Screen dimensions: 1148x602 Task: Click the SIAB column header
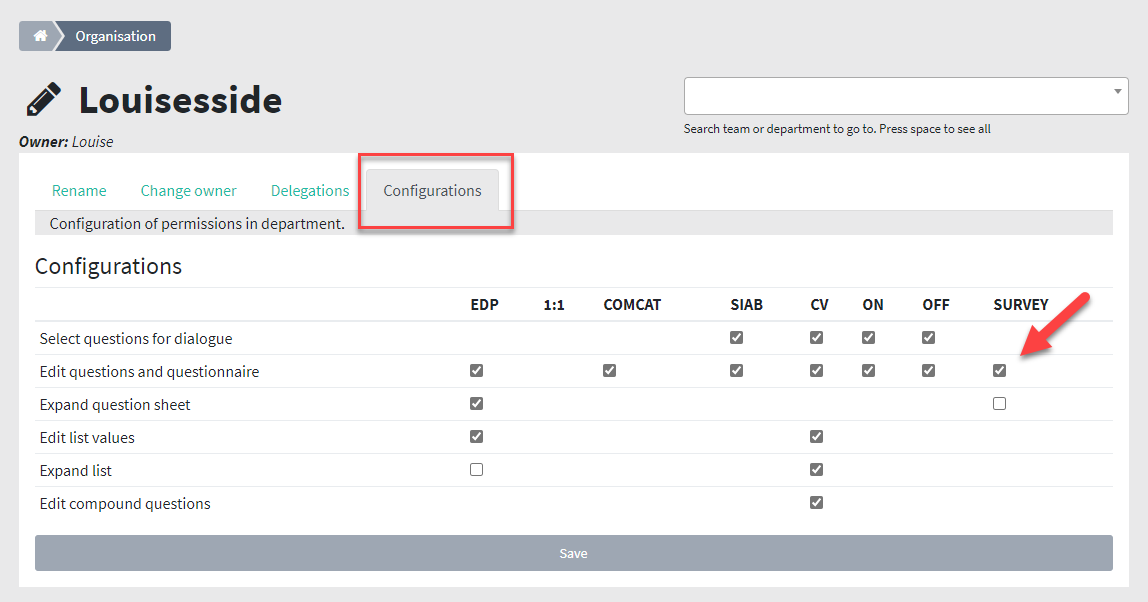click(746, 305)
